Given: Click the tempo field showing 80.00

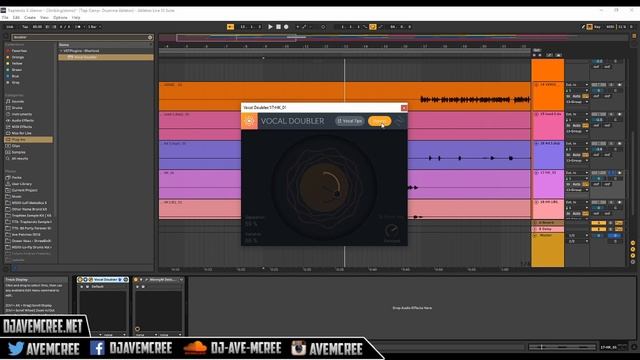Looking at the screenshot, I should pos(37,27).
